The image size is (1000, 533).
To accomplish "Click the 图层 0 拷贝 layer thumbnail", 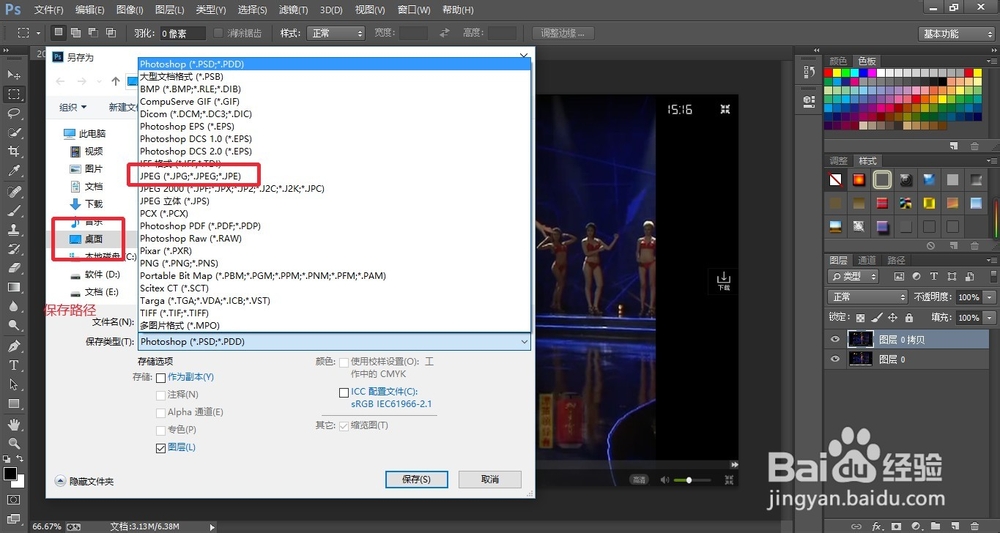I will [x=860, y=340].
